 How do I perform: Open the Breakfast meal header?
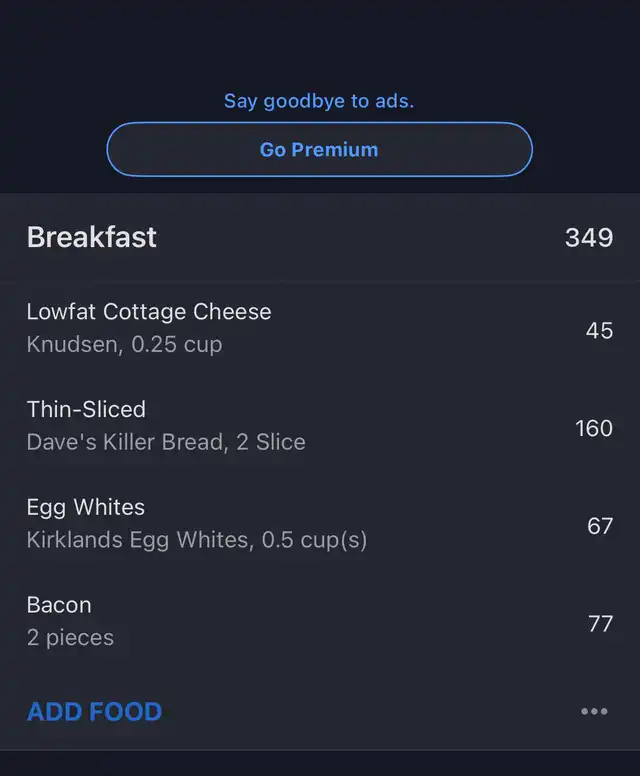point(320,237)
